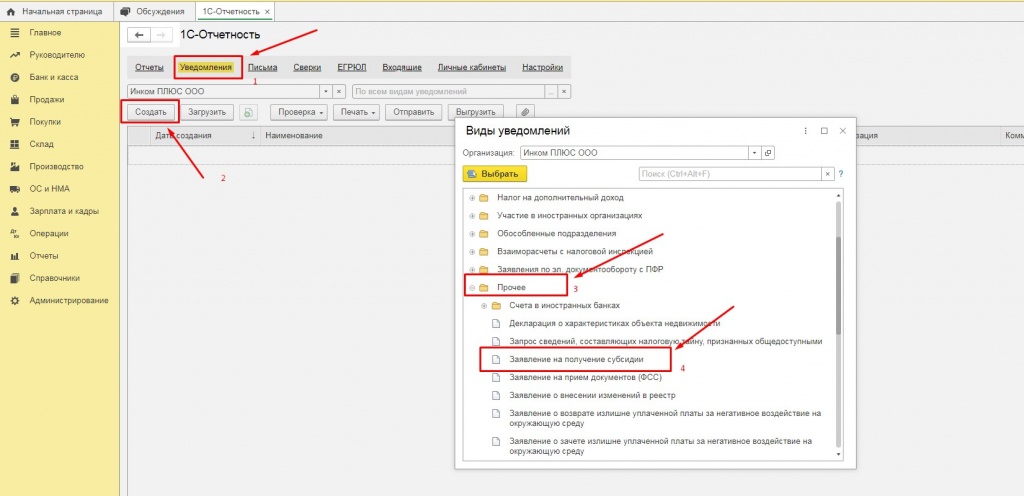Image resolution: width=1024 pixels, height=496 pixels.
Task: Expand Взаиморасчеты с налоговой инспекцией folder
Action: (x=472, y=251)
